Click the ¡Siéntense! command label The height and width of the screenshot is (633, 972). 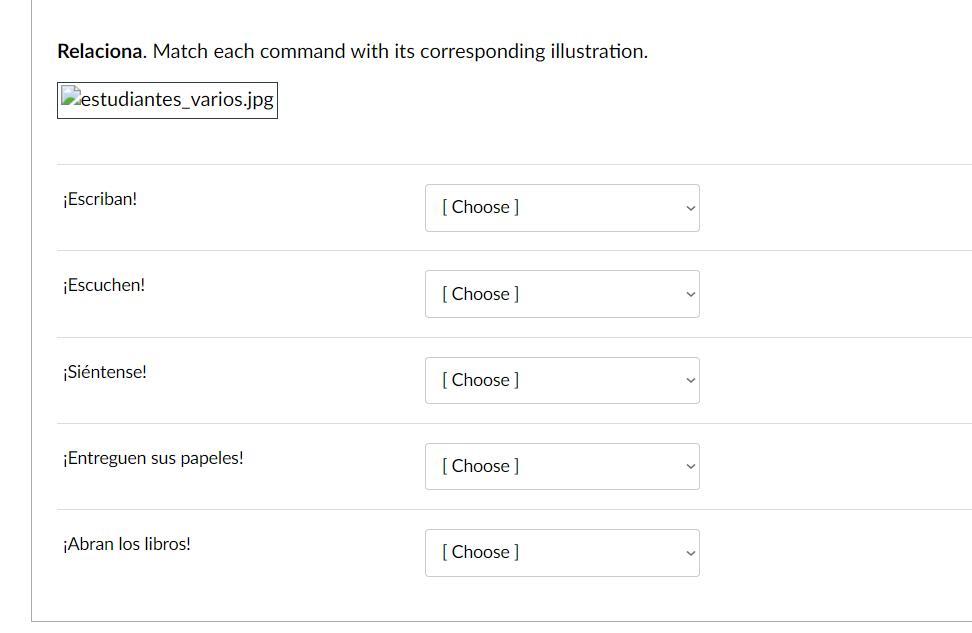[x=105, y=372]
